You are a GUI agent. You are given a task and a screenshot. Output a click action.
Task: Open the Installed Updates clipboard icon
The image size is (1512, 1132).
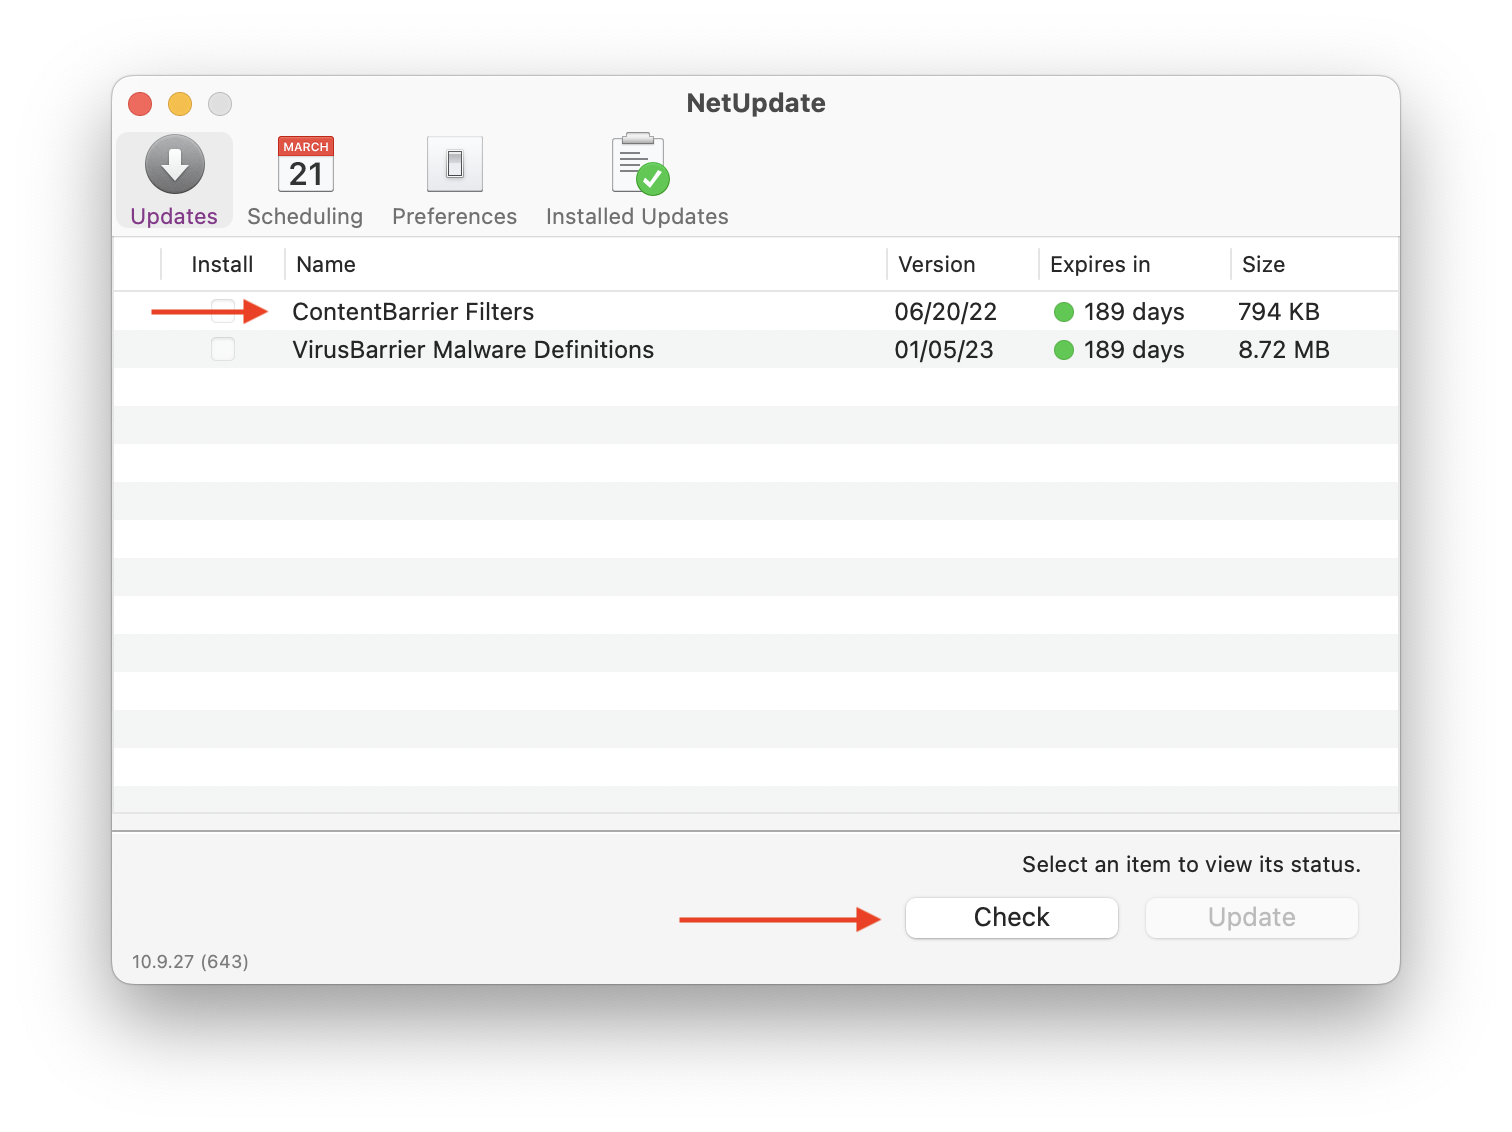coord(640,164)
